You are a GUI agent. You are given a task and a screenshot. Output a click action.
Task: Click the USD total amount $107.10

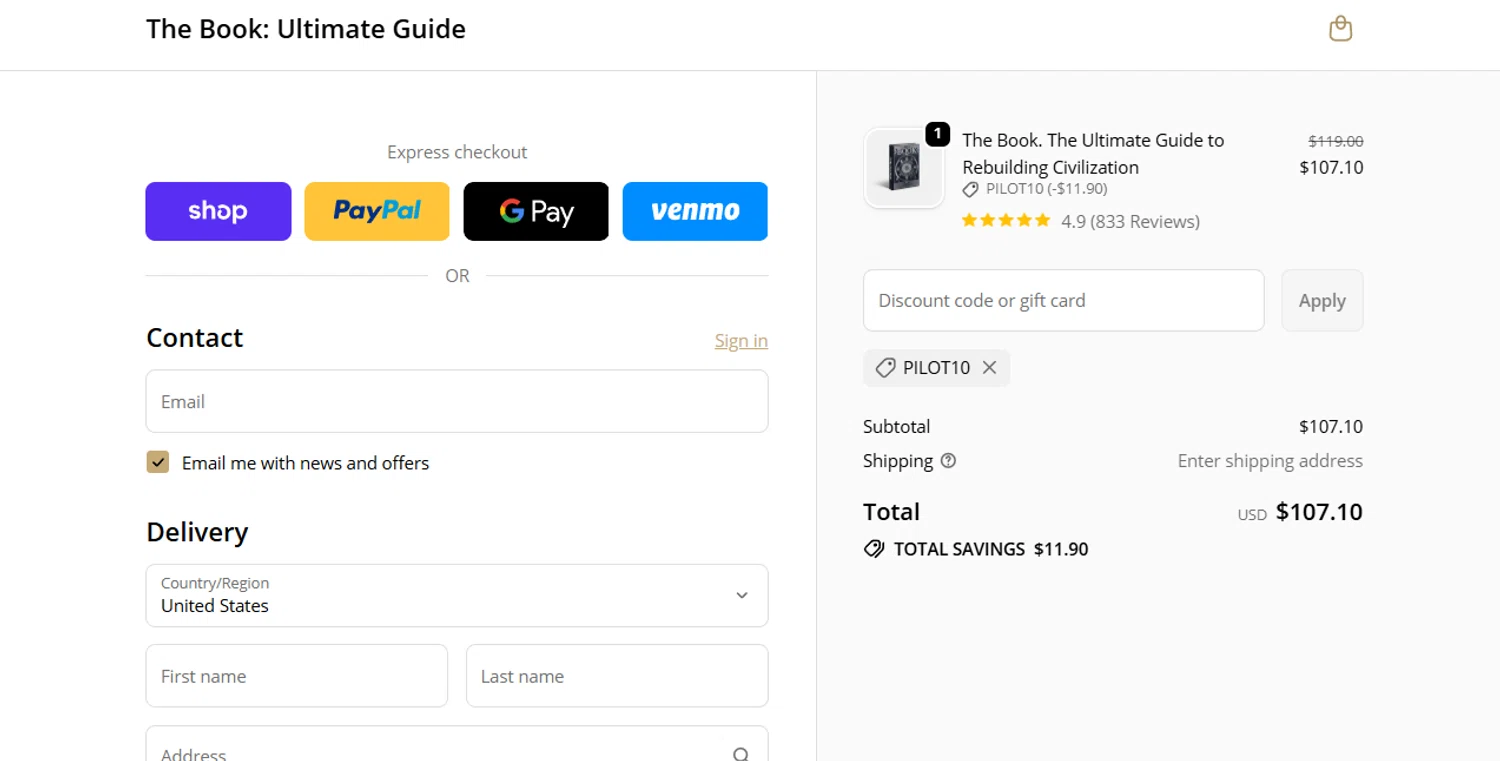[x=1319, y=512]
